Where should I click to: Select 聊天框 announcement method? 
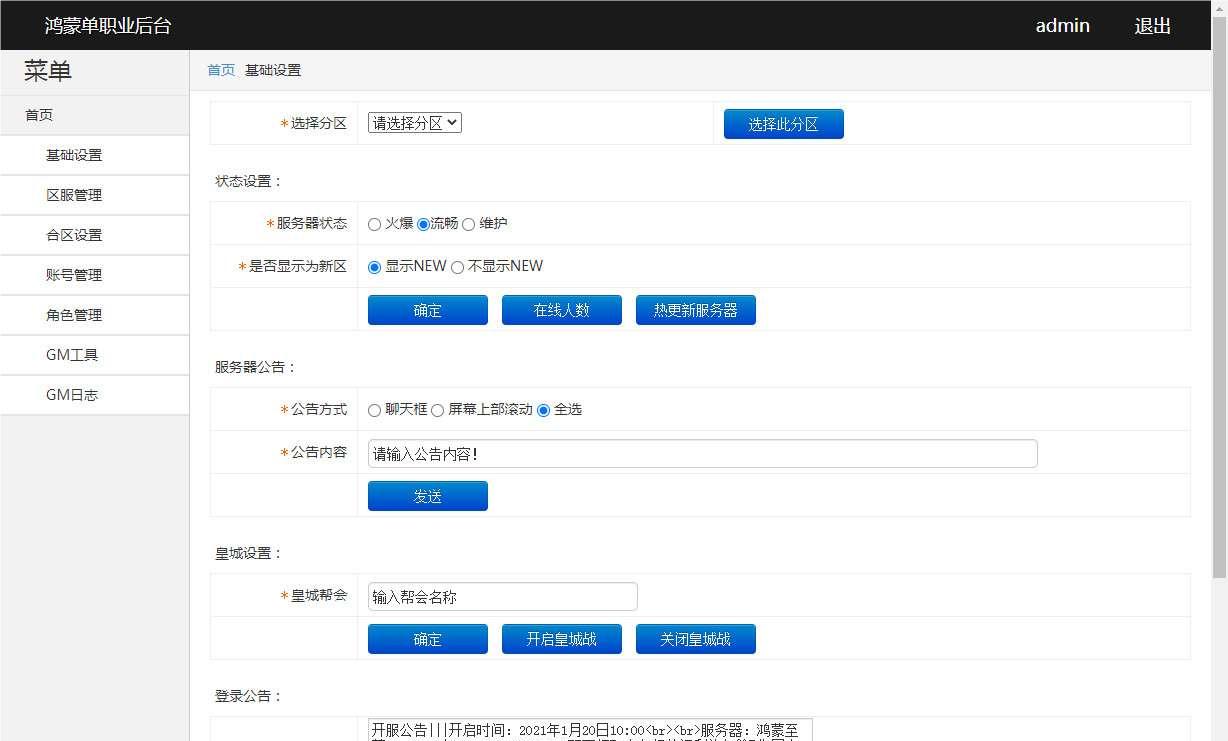(374, 411)
